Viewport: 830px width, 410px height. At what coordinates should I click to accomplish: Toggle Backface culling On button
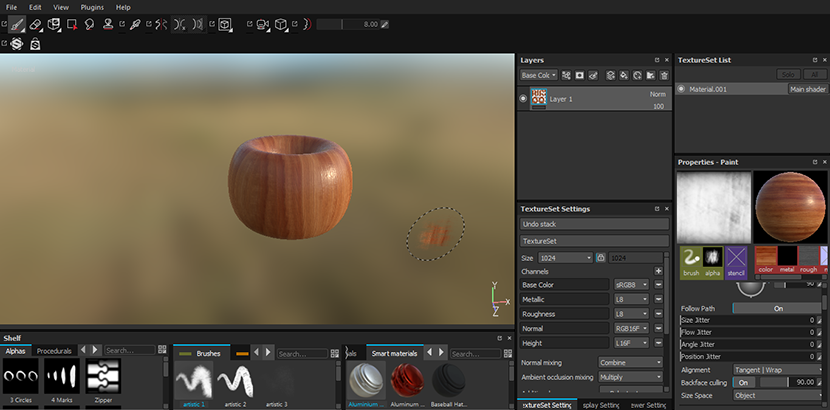click(744, 382)
